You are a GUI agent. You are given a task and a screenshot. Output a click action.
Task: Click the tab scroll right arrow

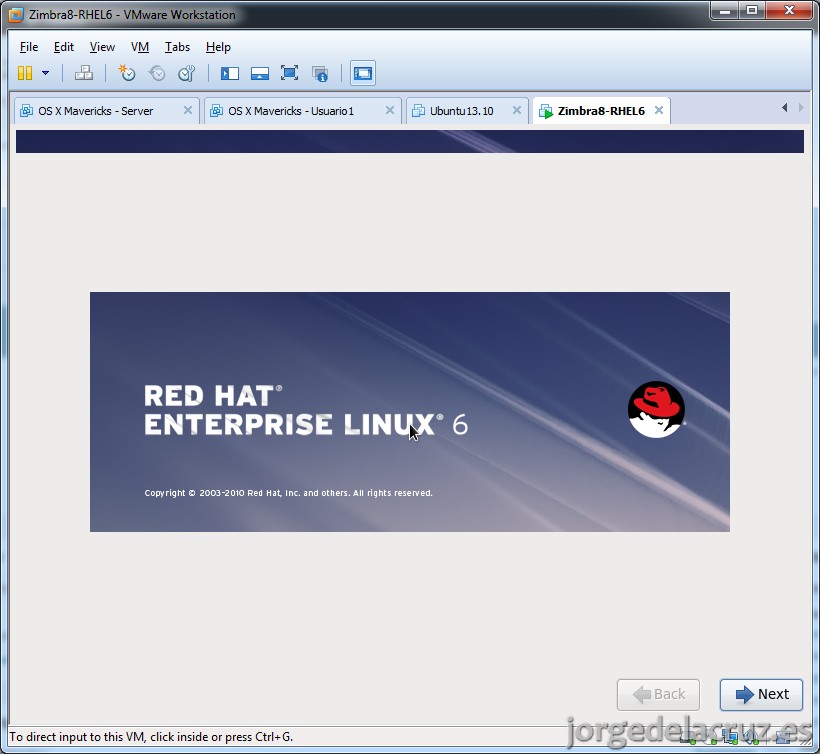801,108
